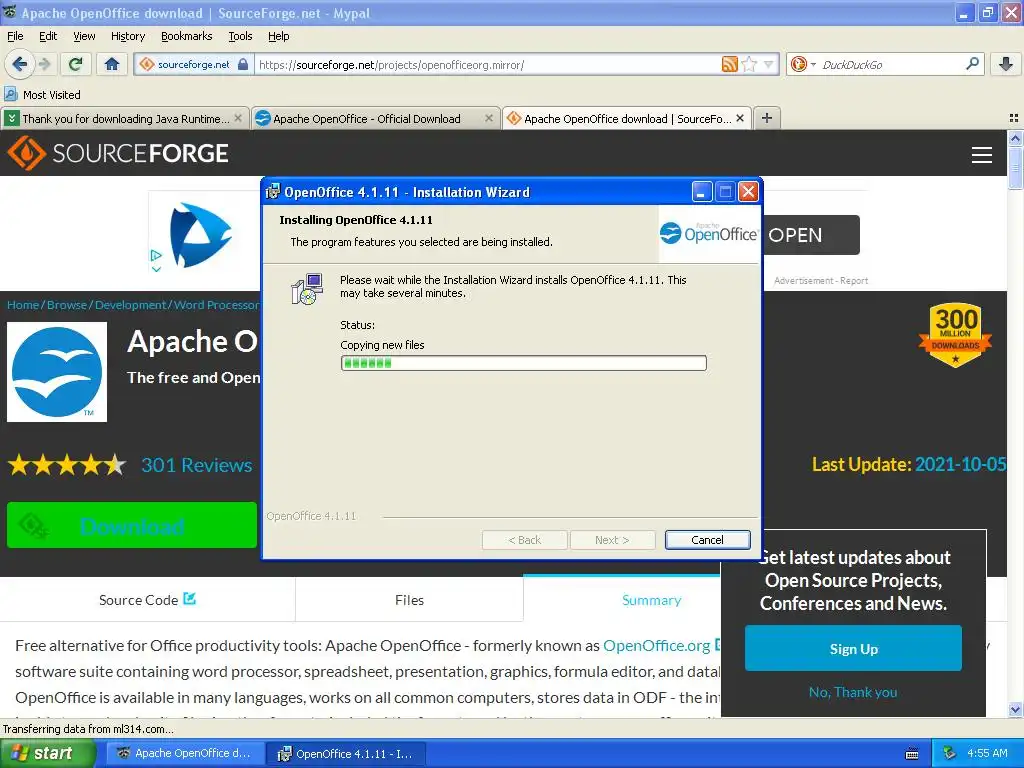The image size is (1024, 768).
Task: Click the Apache OpenOffice seagull logo
Action: 57,372
